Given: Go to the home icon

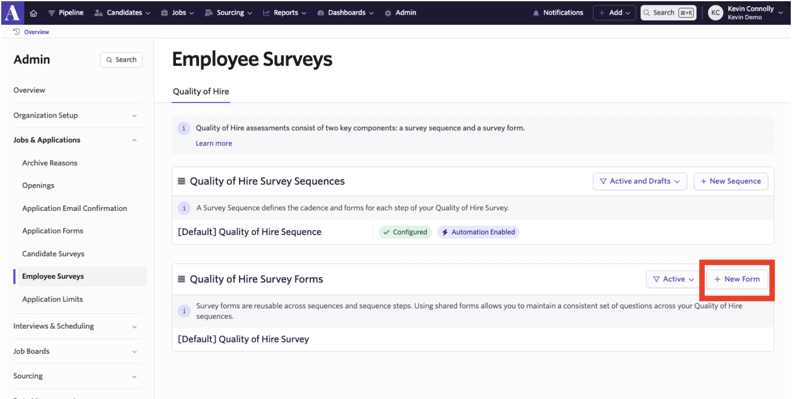Looking at the screenshot, I should 33,13.
